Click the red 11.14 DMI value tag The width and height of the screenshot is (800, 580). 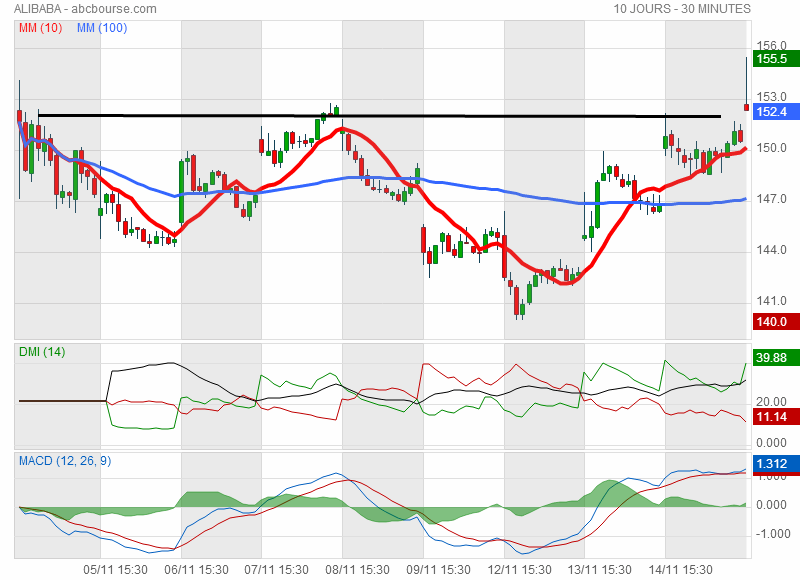point(776,417)
